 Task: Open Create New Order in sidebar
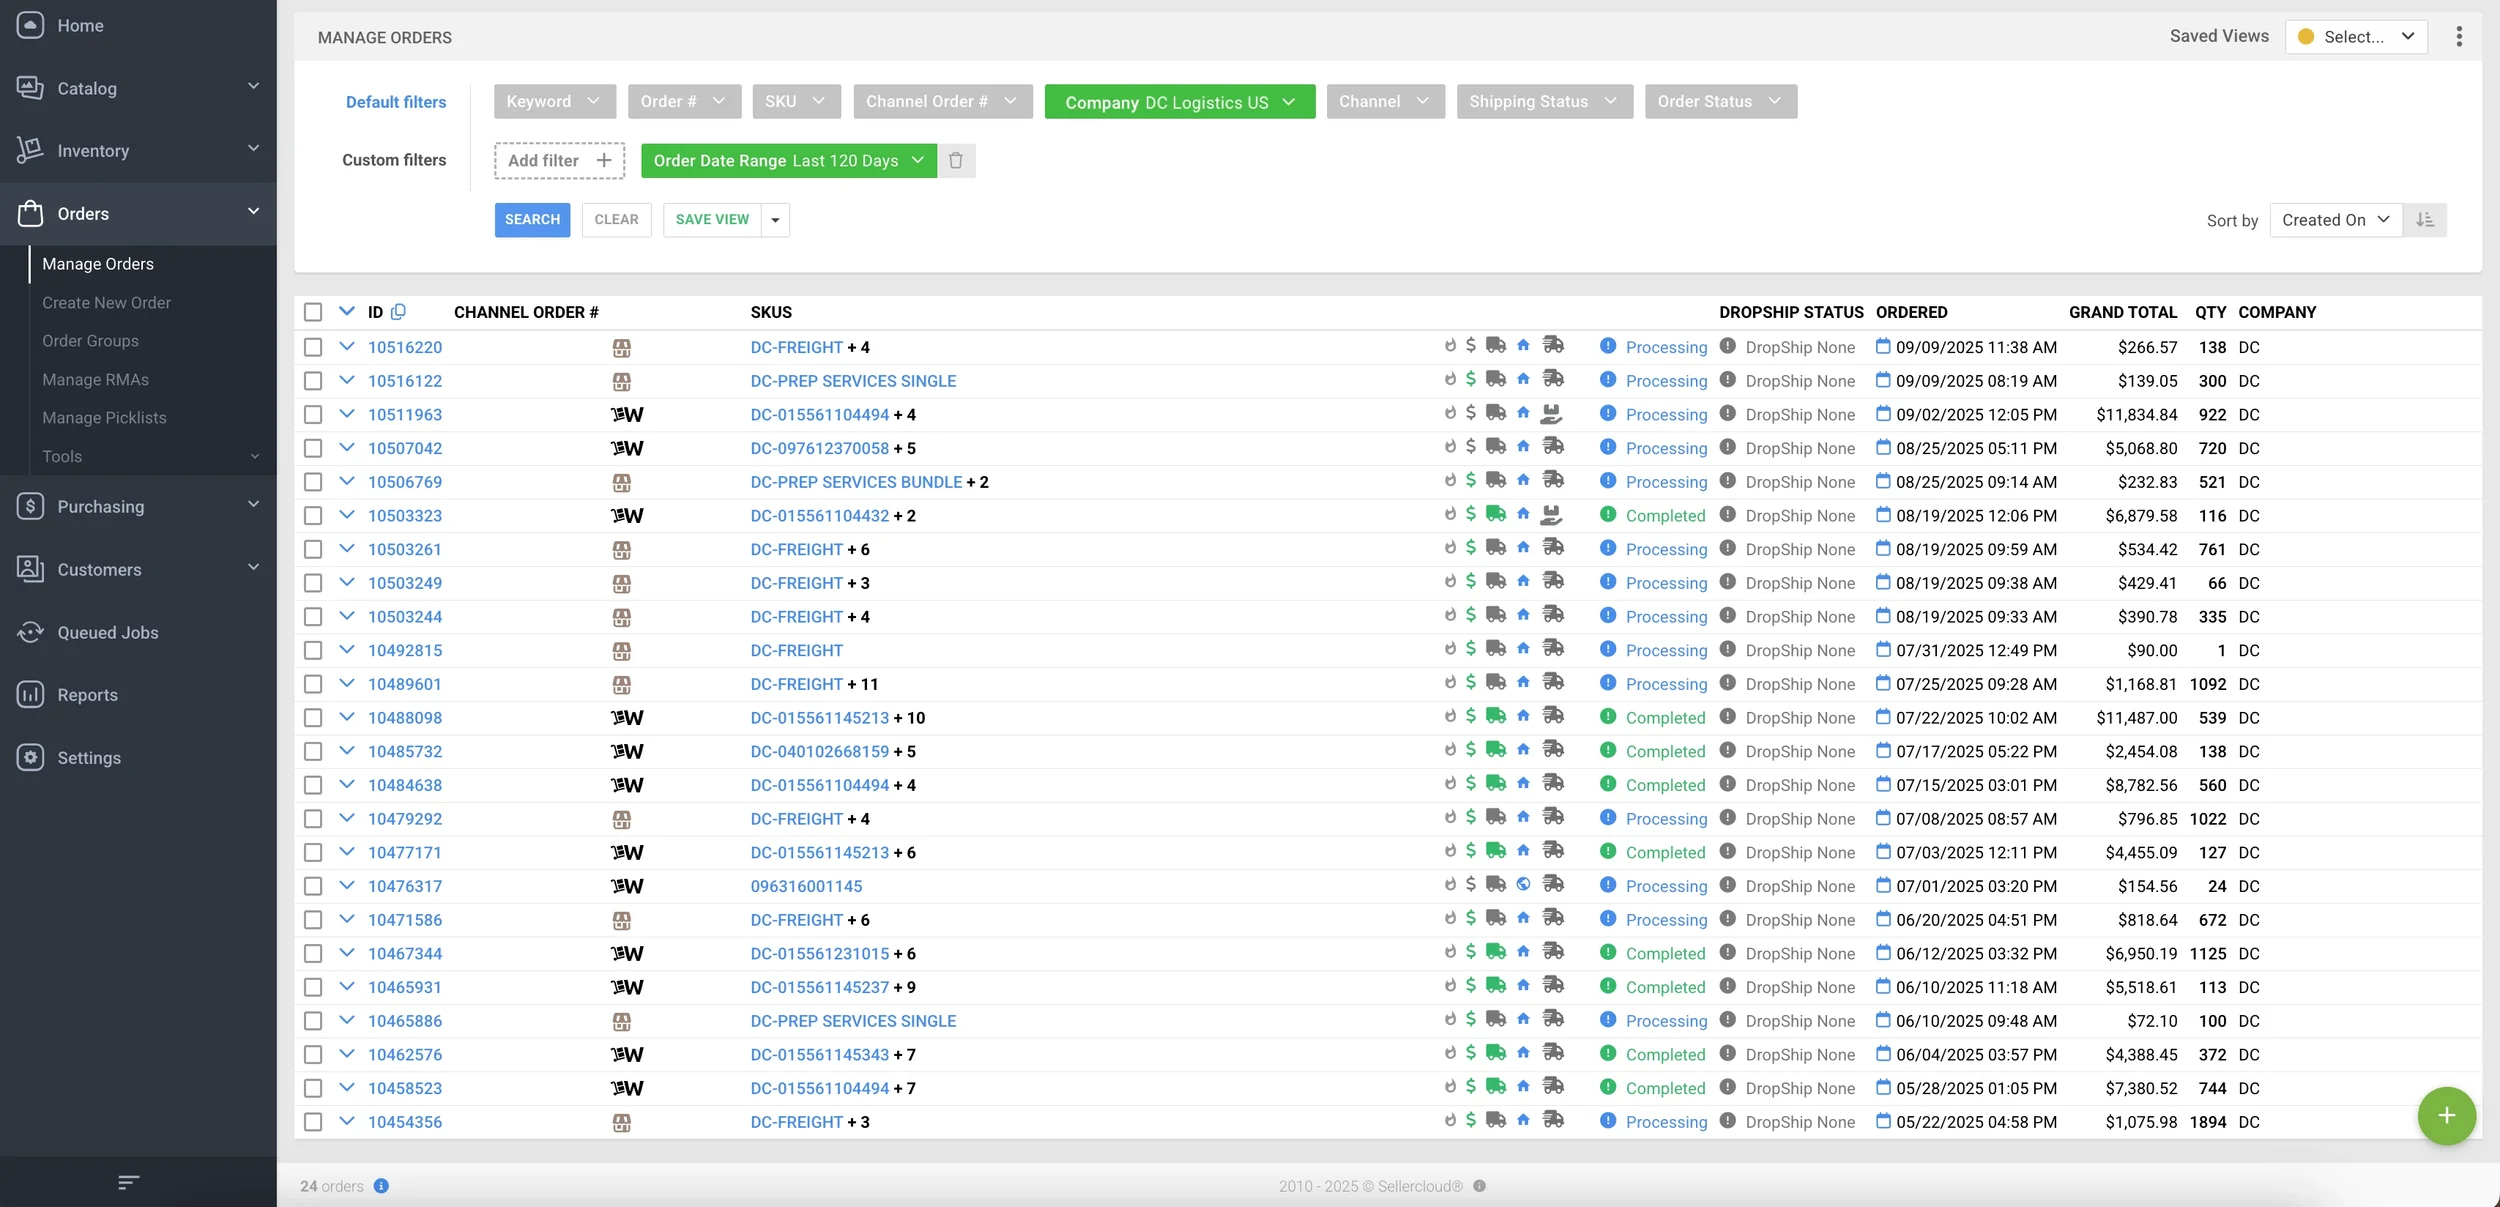(106, 303)
